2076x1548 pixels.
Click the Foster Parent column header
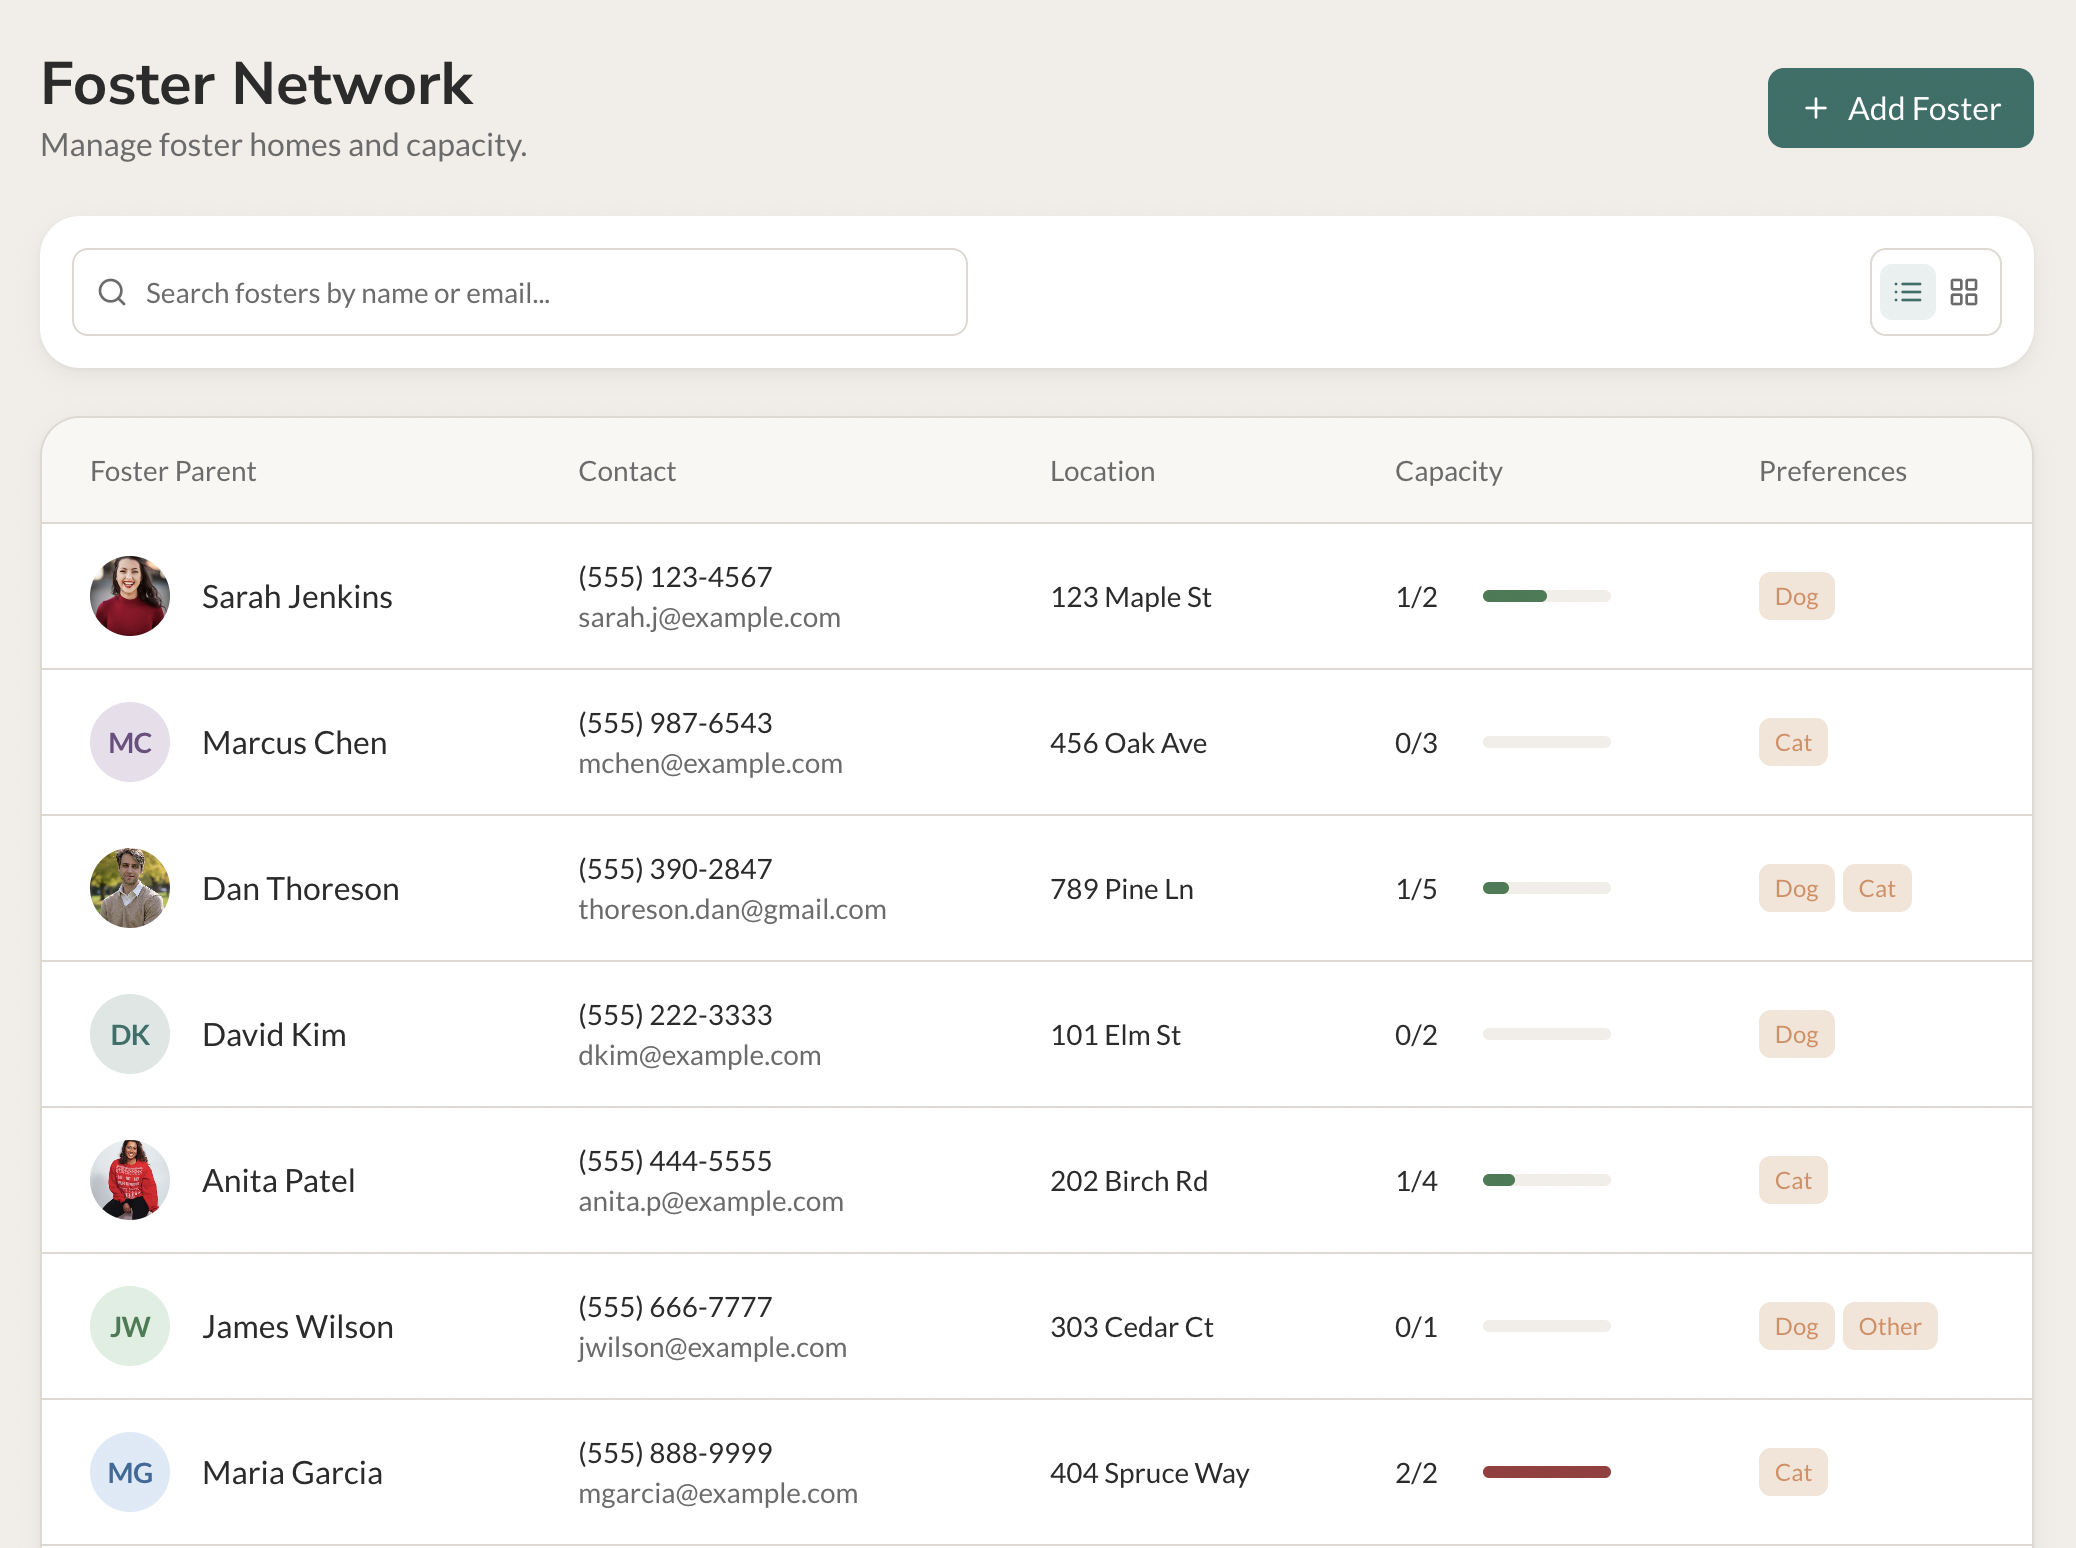(x=173, y=471)
